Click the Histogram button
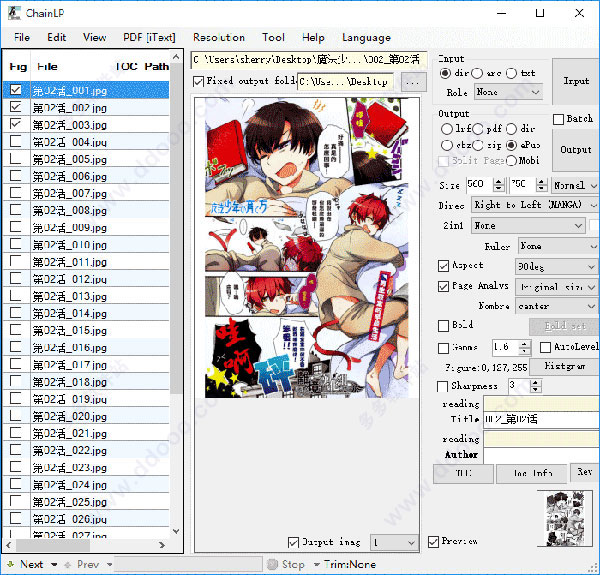This screenshot has height=575, width=600. click(x=564, y=367)
